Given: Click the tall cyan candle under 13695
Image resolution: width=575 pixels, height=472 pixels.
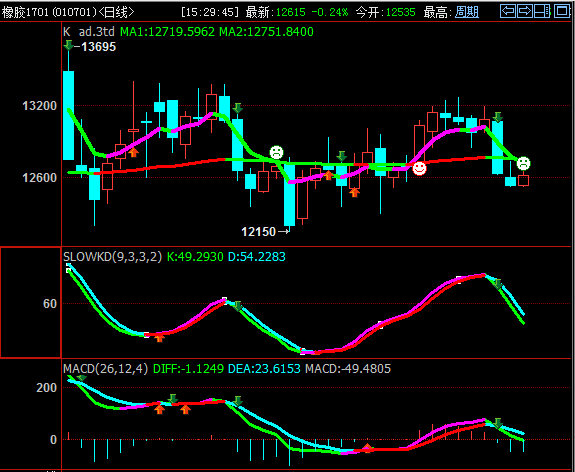Looking at the screenshot, I should point(69,116).
